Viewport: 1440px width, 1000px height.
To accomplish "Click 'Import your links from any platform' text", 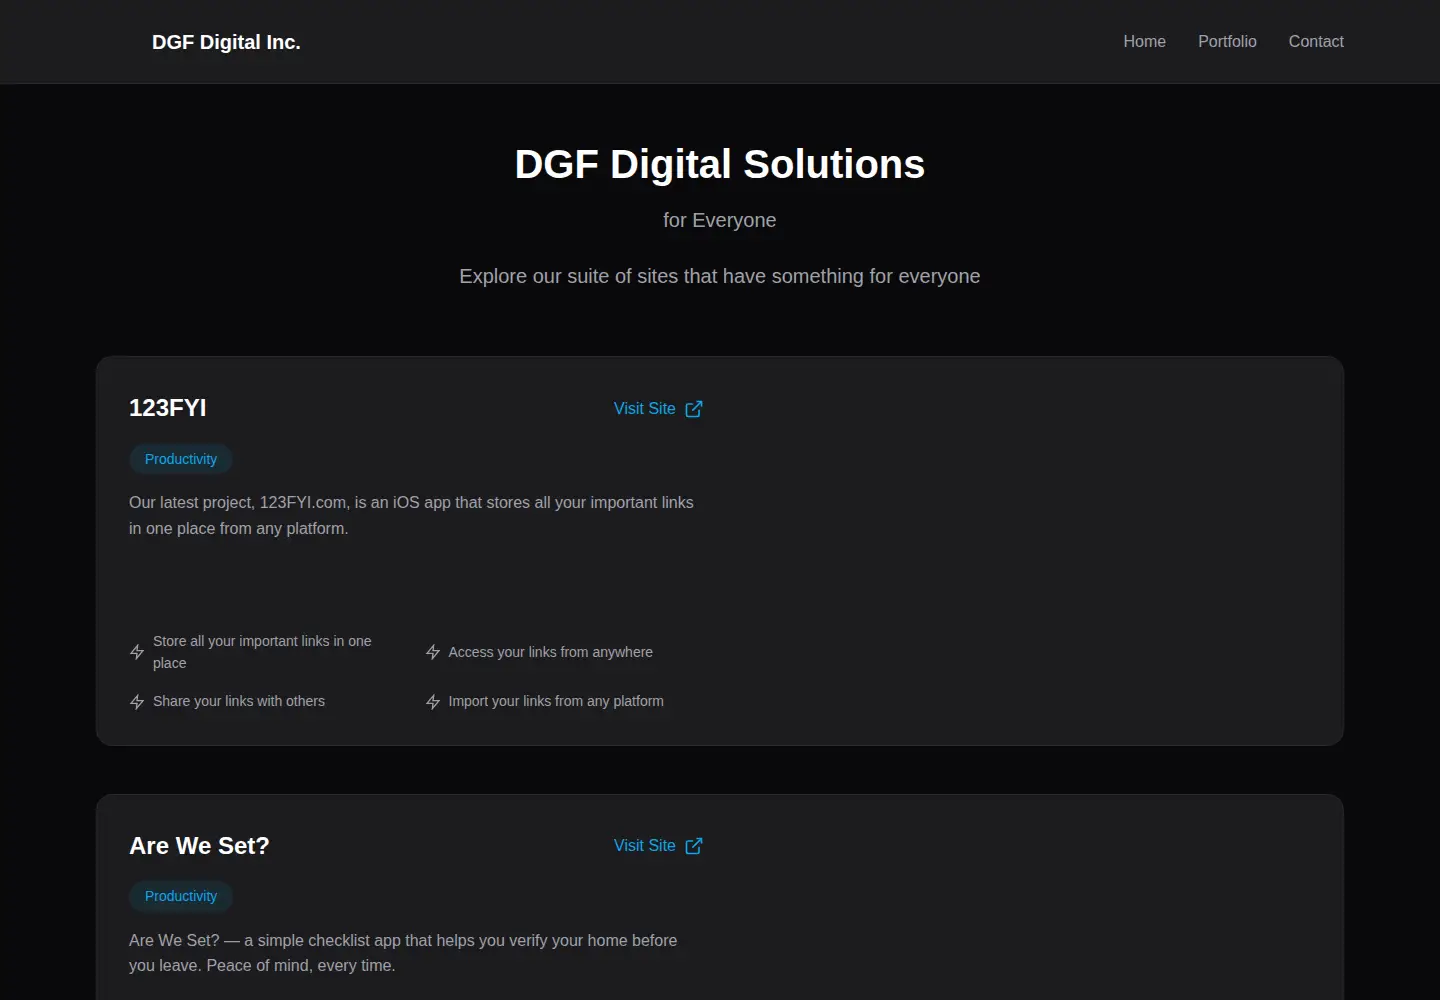I will pos(556,702).
